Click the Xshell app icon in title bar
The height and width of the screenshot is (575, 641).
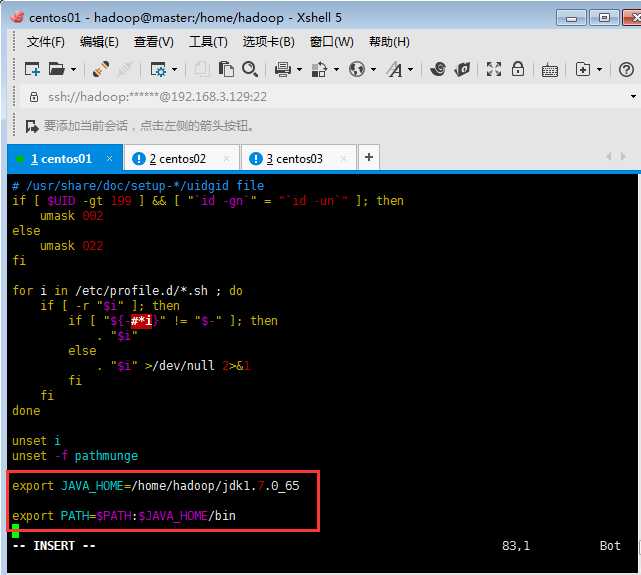pyautogui.click(x=17, y=17)
